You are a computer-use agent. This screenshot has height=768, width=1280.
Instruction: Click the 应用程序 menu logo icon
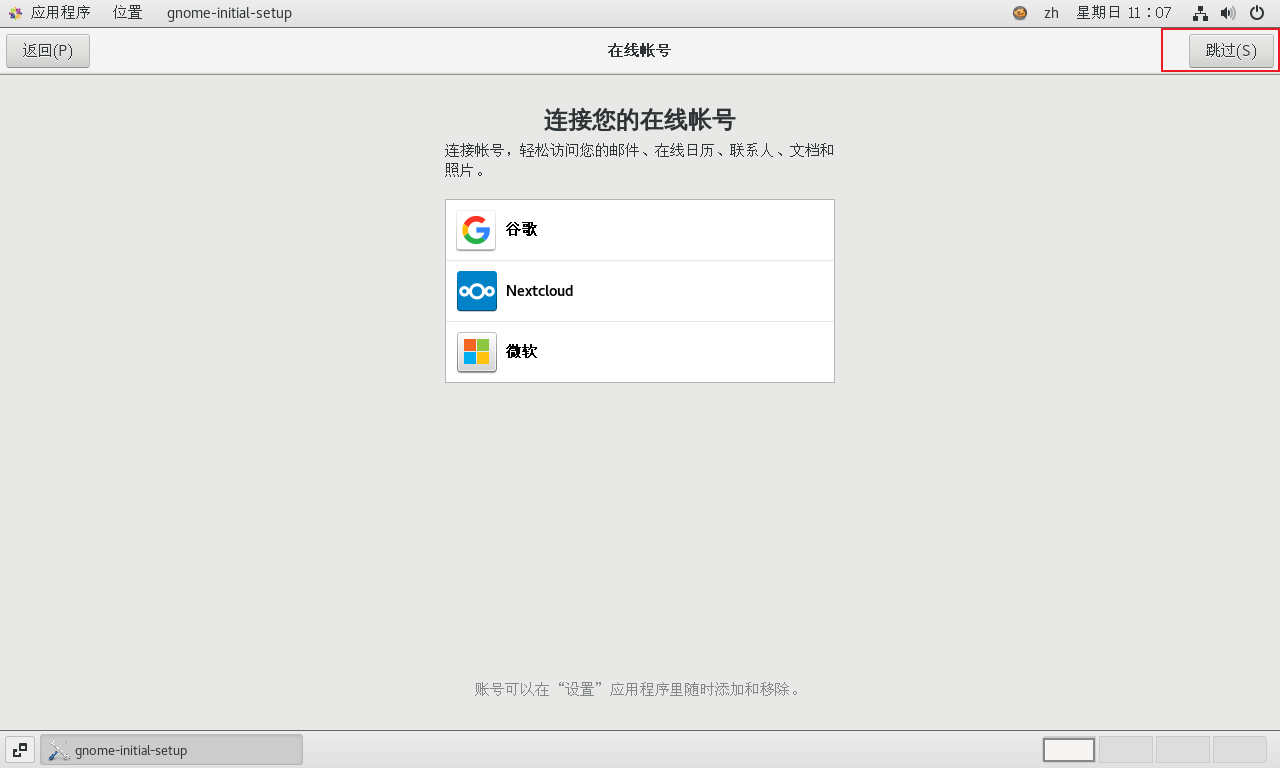(x=15, y=13)
